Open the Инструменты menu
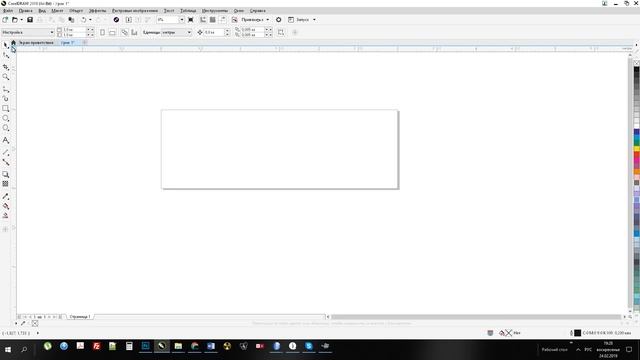Screen dimensions: 640x360 tap(215, 11)
